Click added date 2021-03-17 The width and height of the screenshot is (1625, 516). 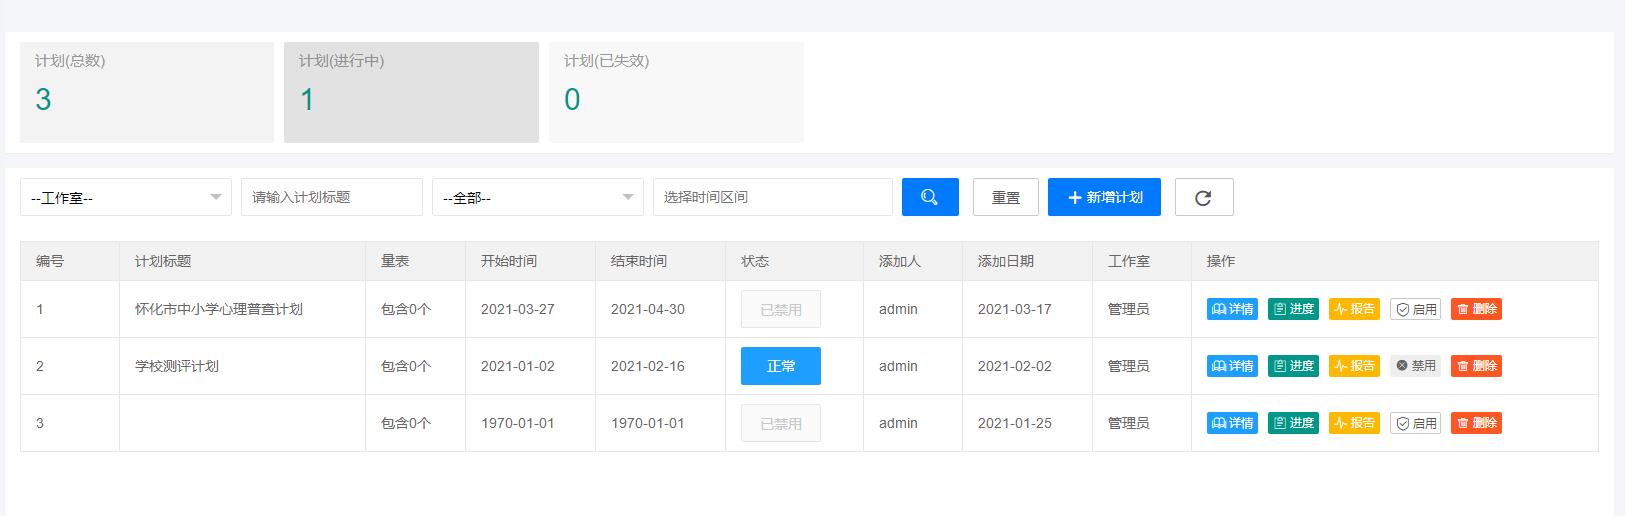tap(1015, 309)
